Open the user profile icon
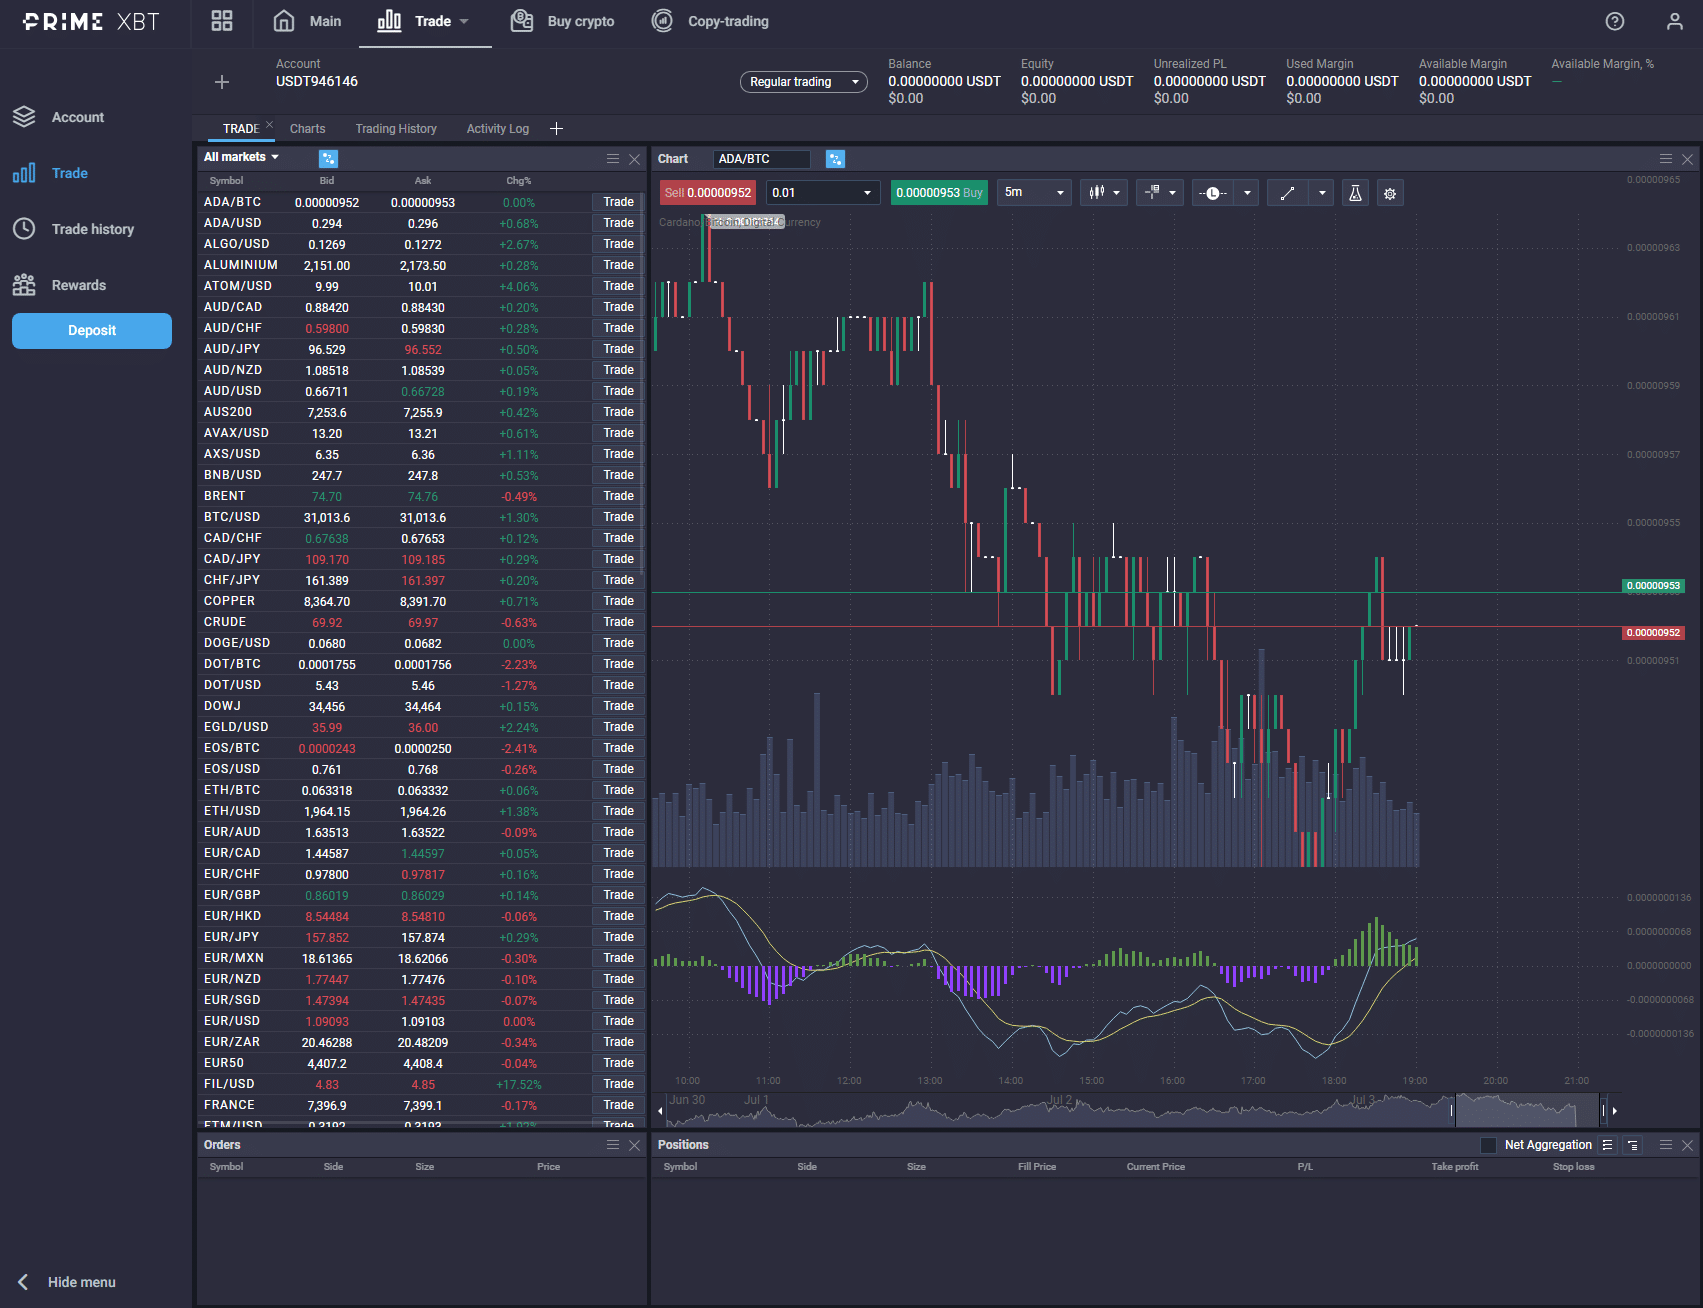This screenshot has width=1703, height=1308. 1674,21
